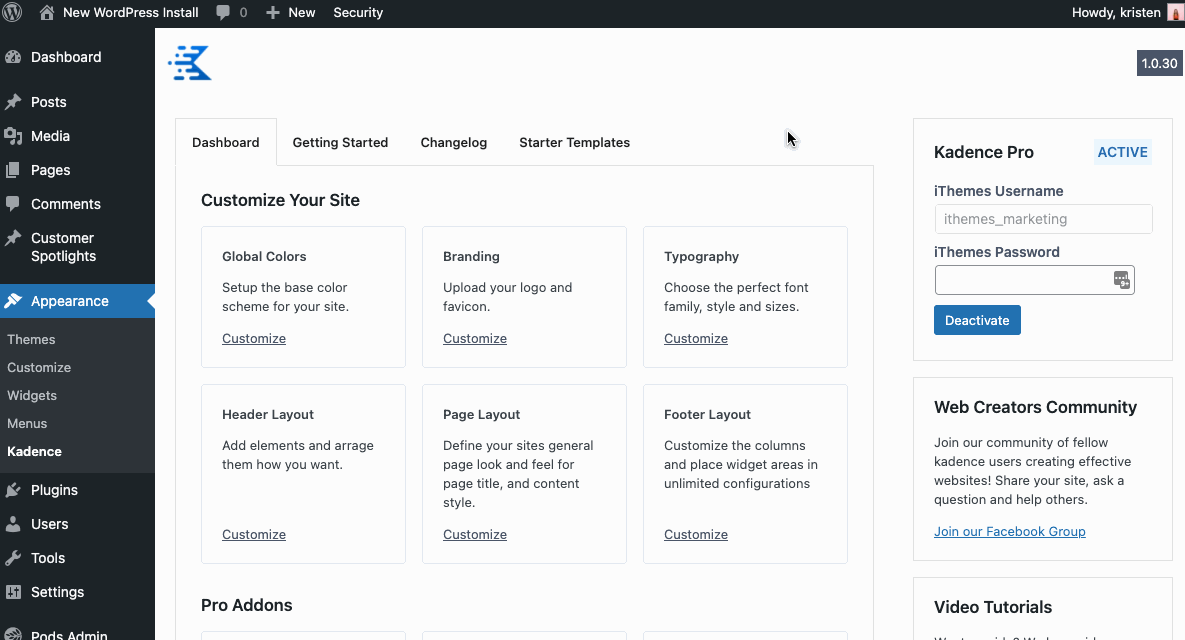Expand the New content menu
The image size is (1185, 640).
291,13
